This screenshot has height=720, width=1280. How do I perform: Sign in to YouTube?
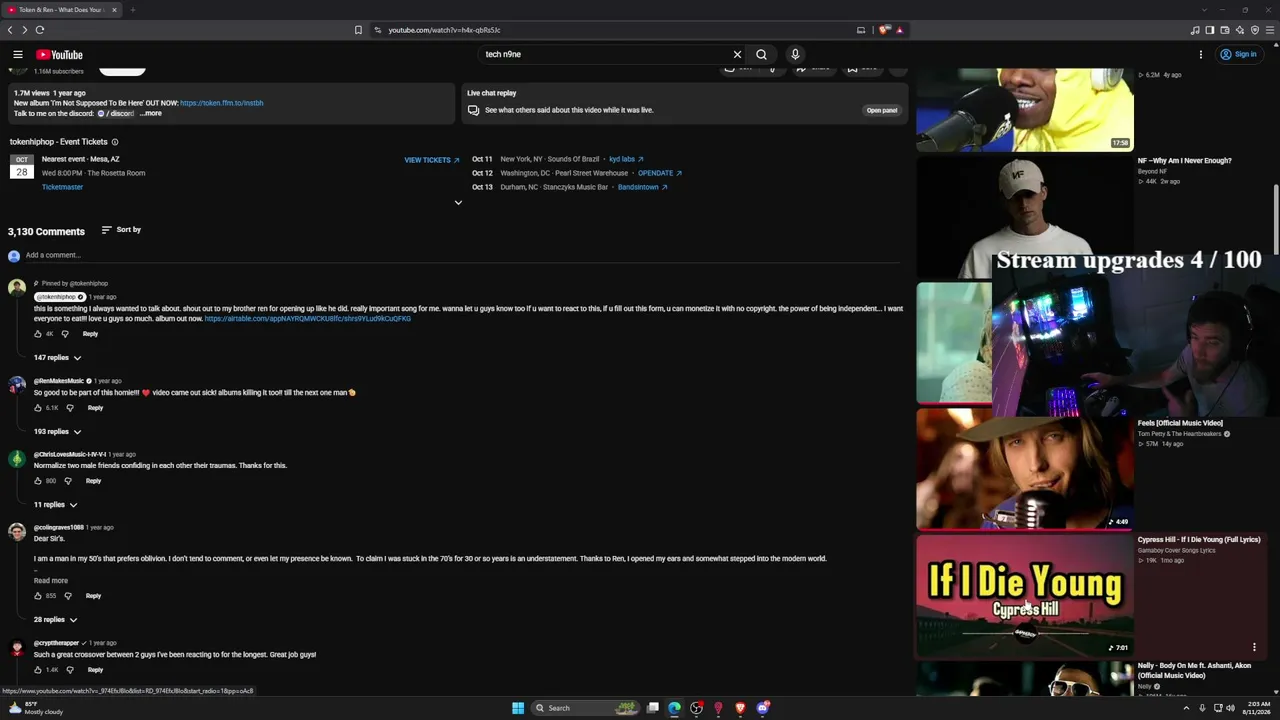(x=1238, y=55)
